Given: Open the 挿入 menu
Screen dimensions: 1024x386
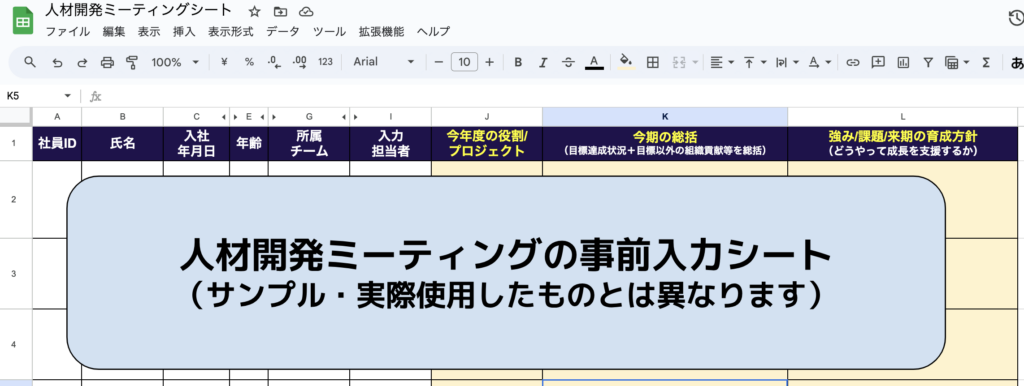Looking at the screenshot, I should [184, 31].
